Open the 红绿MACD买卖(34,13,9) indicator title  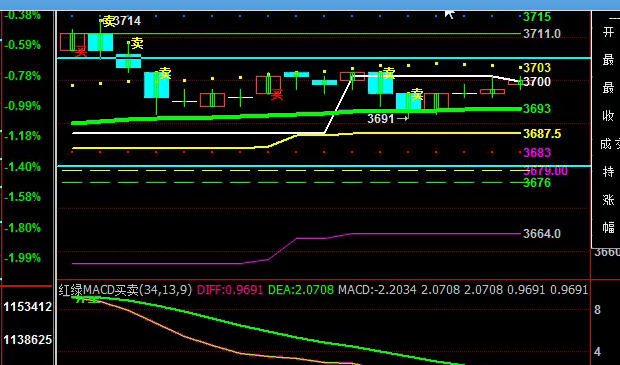pyautogui.click(x=125, y=290)
